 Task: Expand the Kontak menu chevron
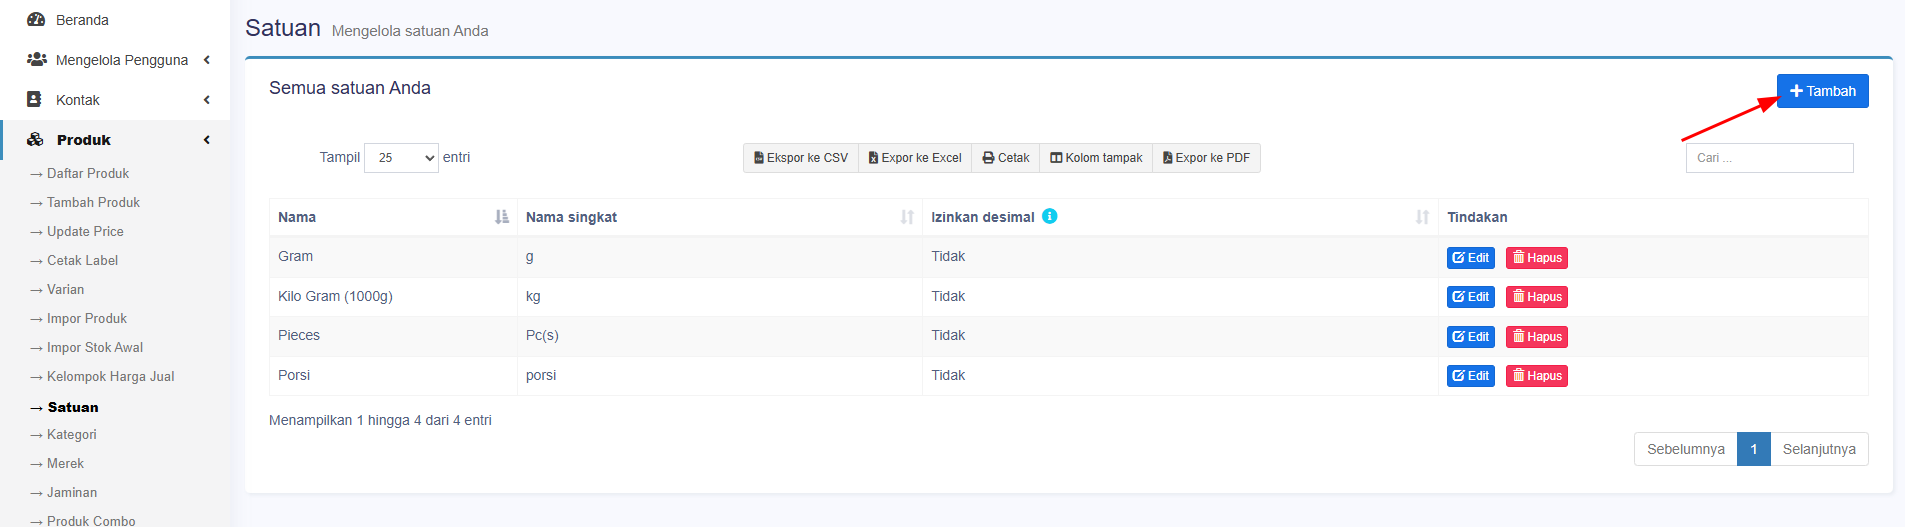[207, 100]
